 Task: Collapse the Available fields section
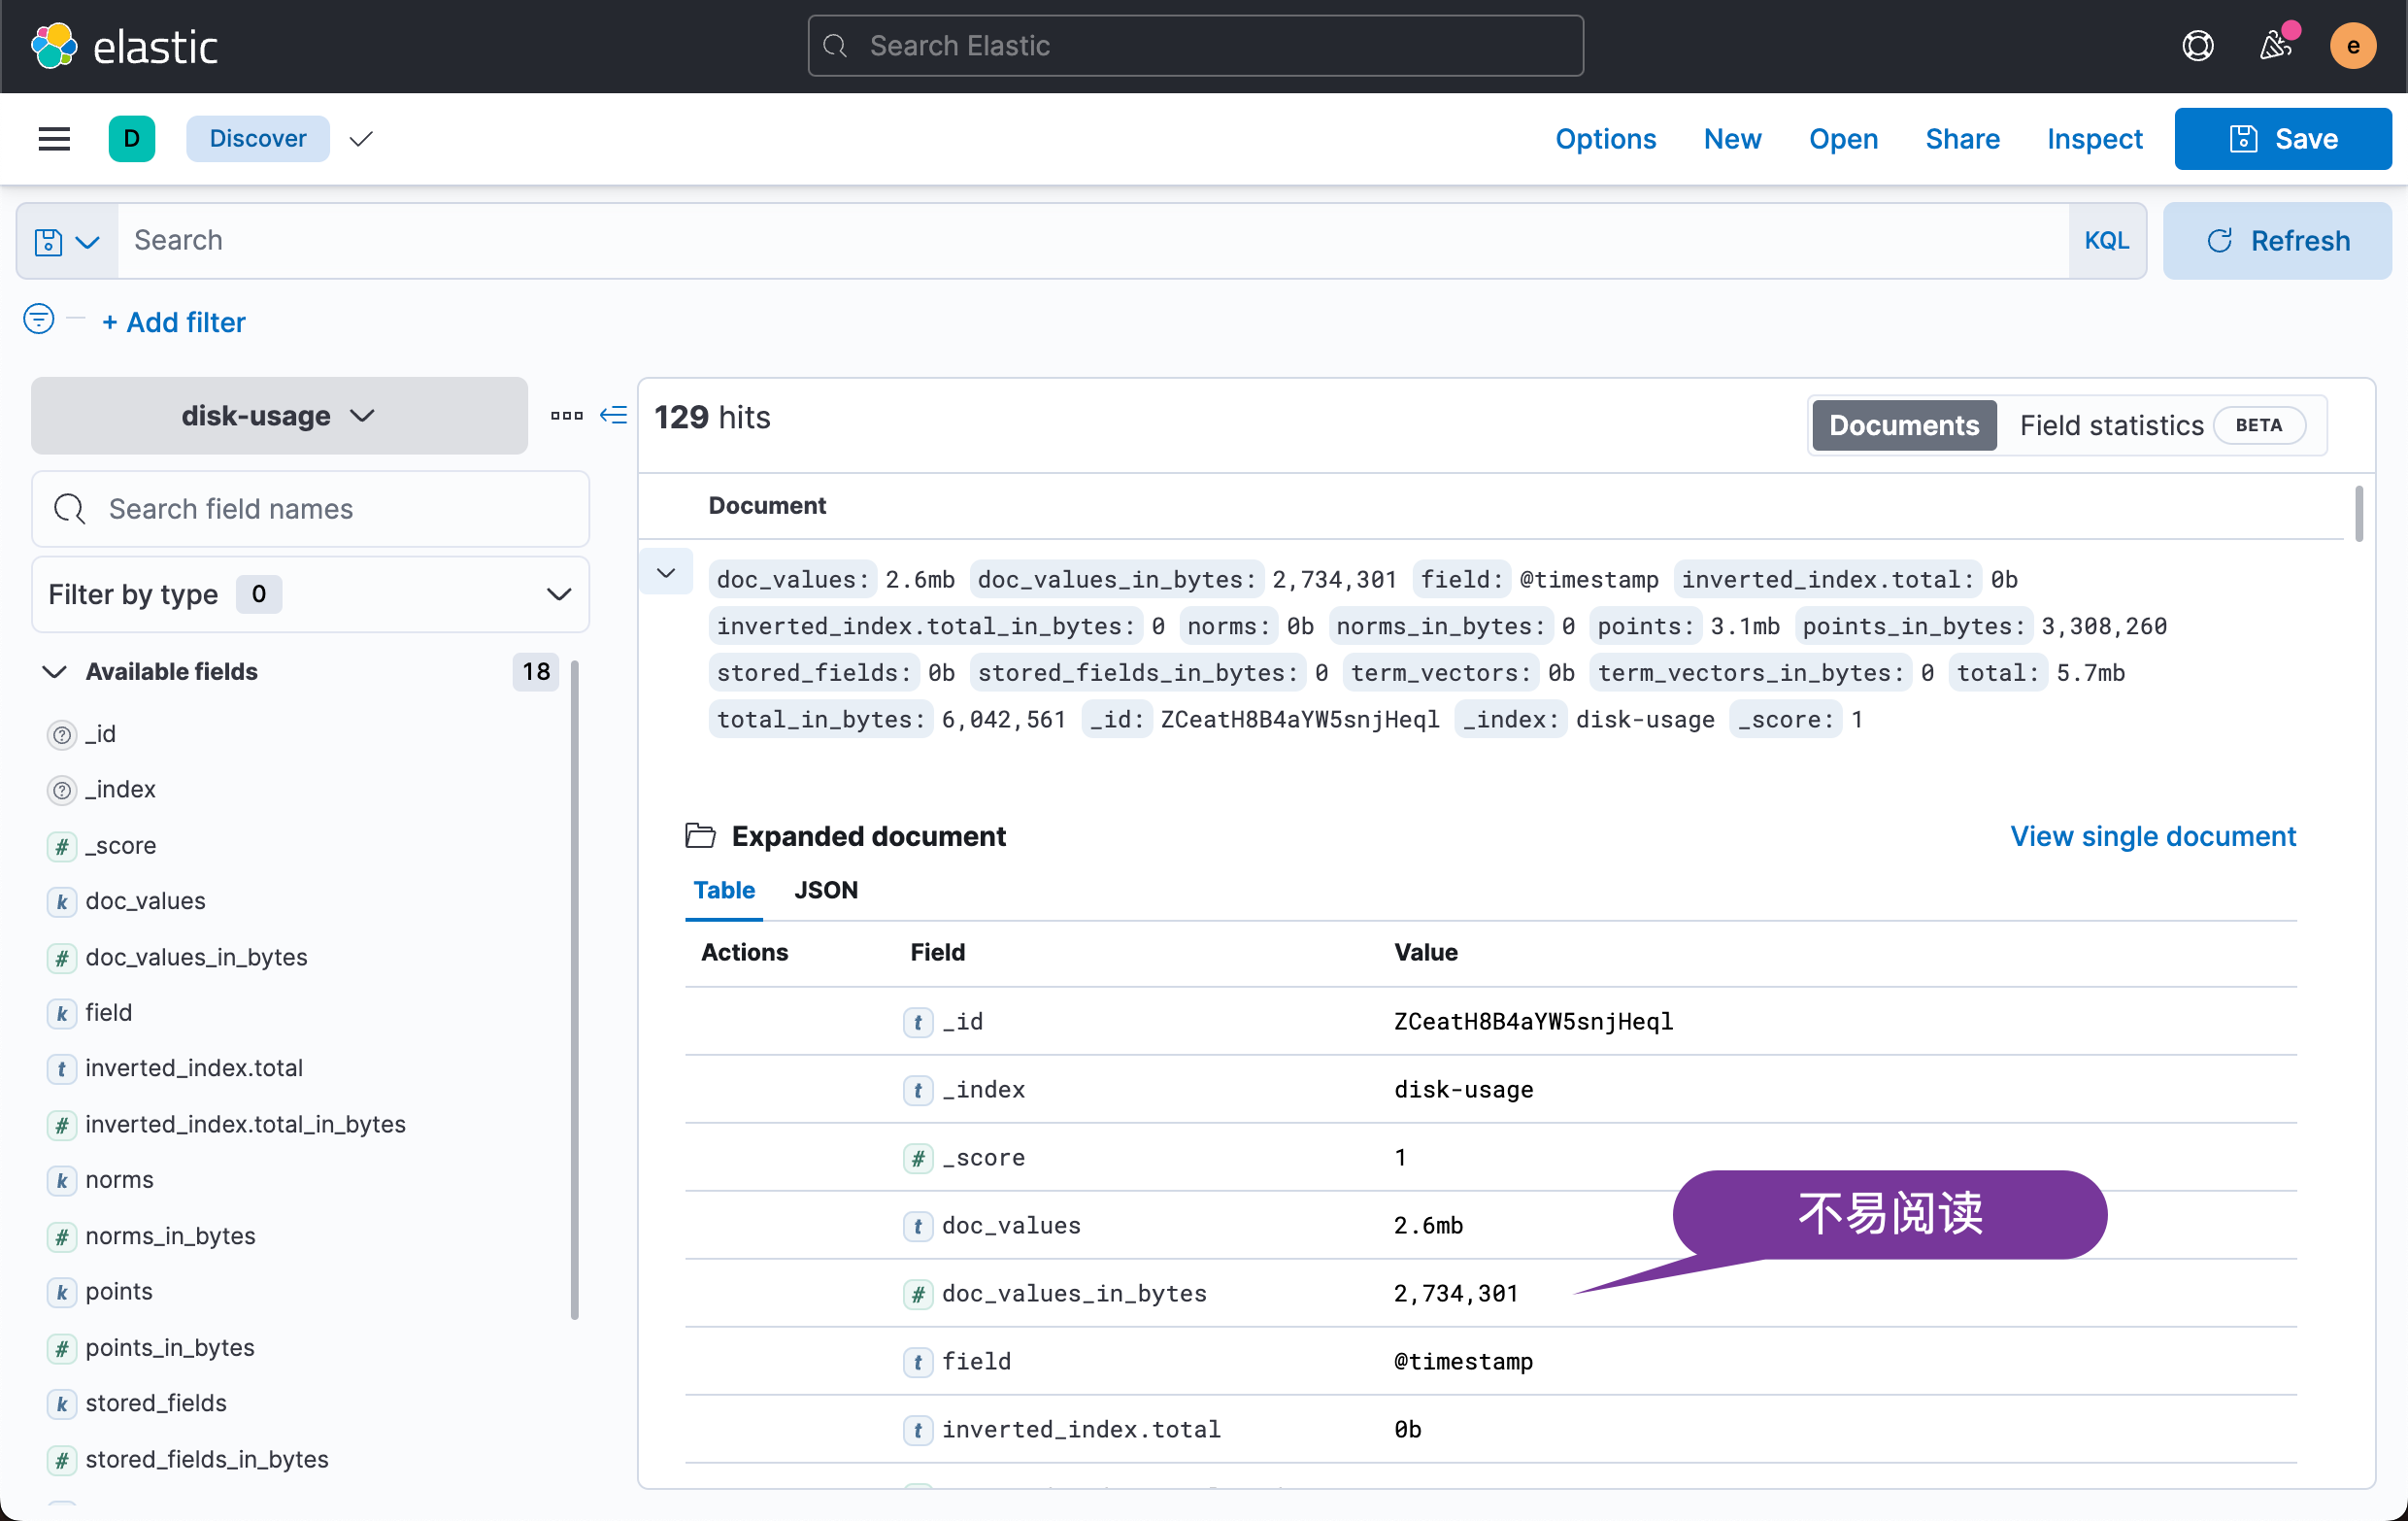pos(55,671)
